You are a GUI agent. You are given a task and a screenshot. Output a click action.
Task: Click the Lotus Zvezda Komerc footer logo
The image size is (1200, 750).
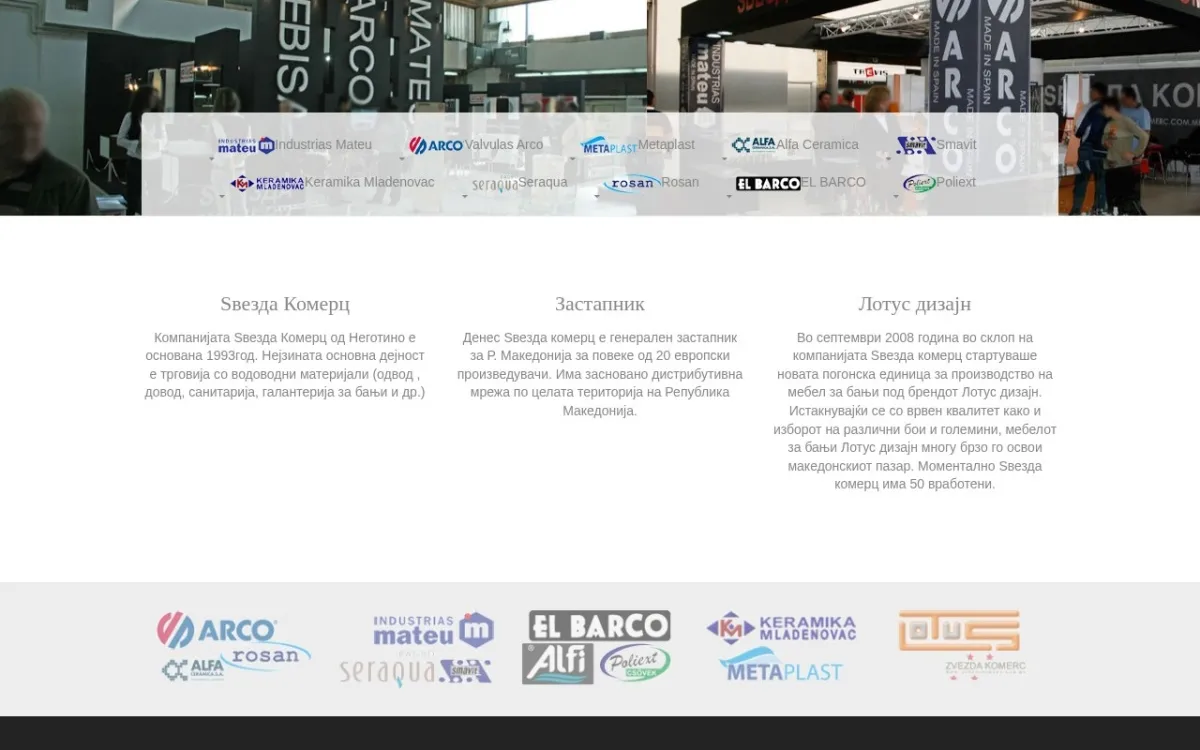pyautogui.click(x=960, y=646)
